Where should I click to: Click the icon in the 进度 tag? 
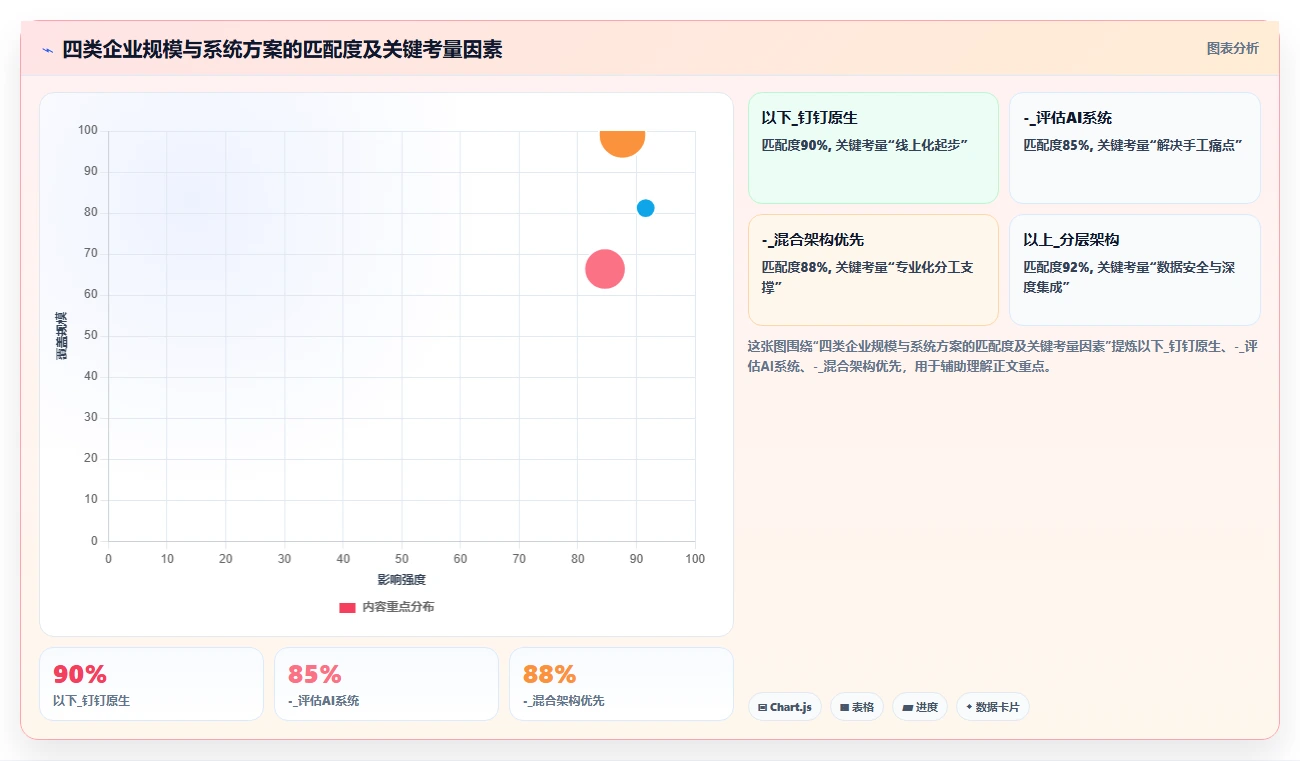[x=907, y=707]
